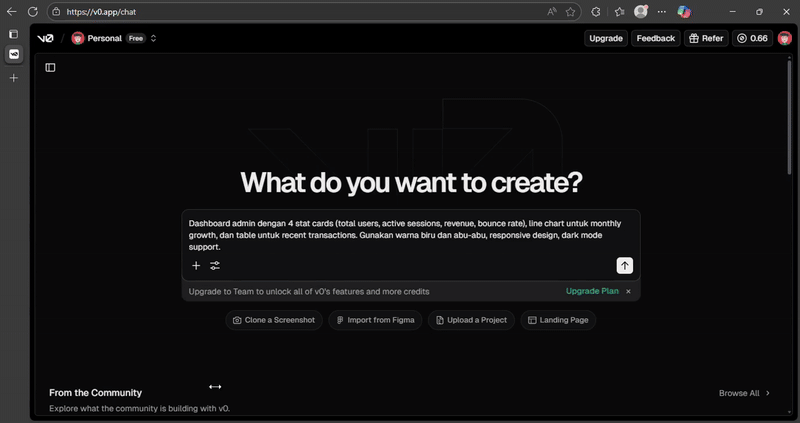This screenshot has height=423, width=800.
Task: Click the v0 logo in header
Action: [45, 38]
